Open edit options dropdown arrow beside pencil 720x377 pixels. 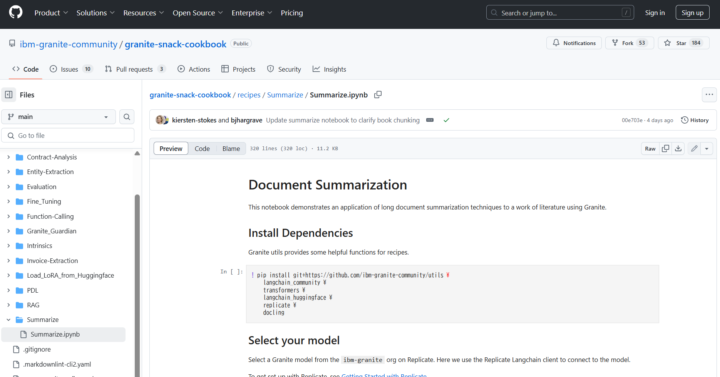pos(707,148)
